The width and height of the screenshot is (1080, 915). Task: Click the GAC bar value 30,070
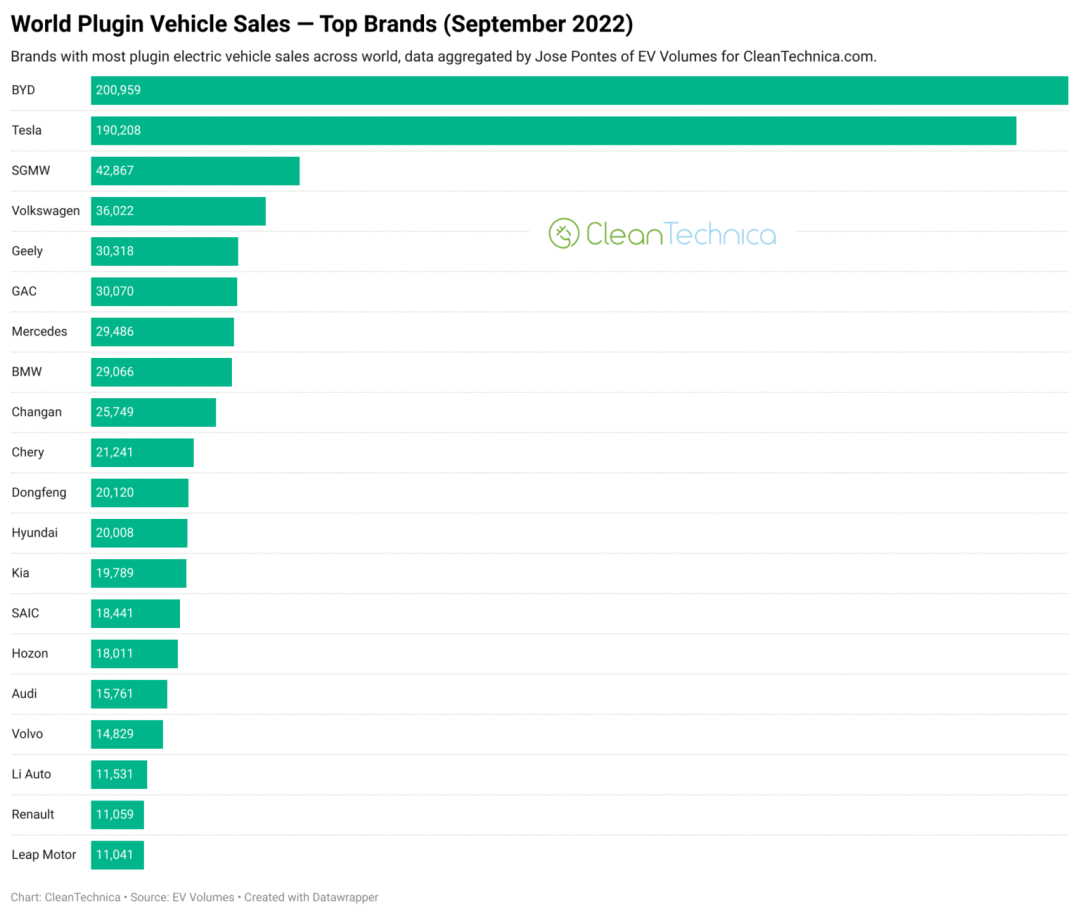pos(115,291)
